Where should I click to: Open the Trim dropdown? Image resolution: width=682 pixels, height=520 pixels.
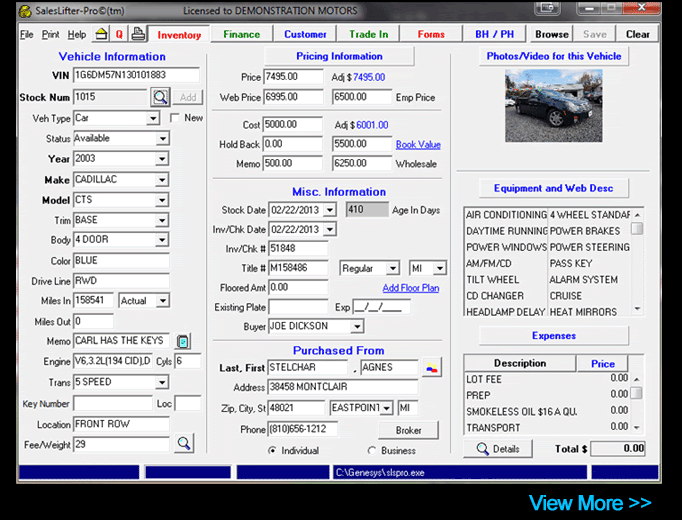(162, 220)
